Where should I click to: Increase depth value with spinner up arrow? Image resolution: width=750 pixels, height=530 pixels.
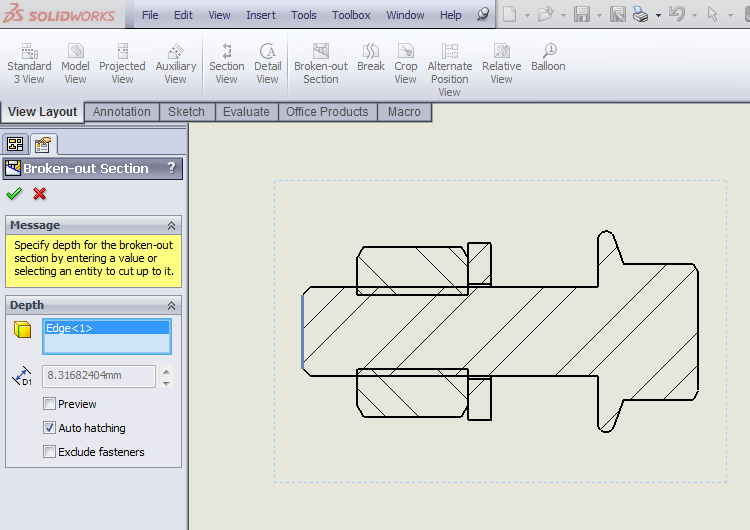tap(166, 371)
